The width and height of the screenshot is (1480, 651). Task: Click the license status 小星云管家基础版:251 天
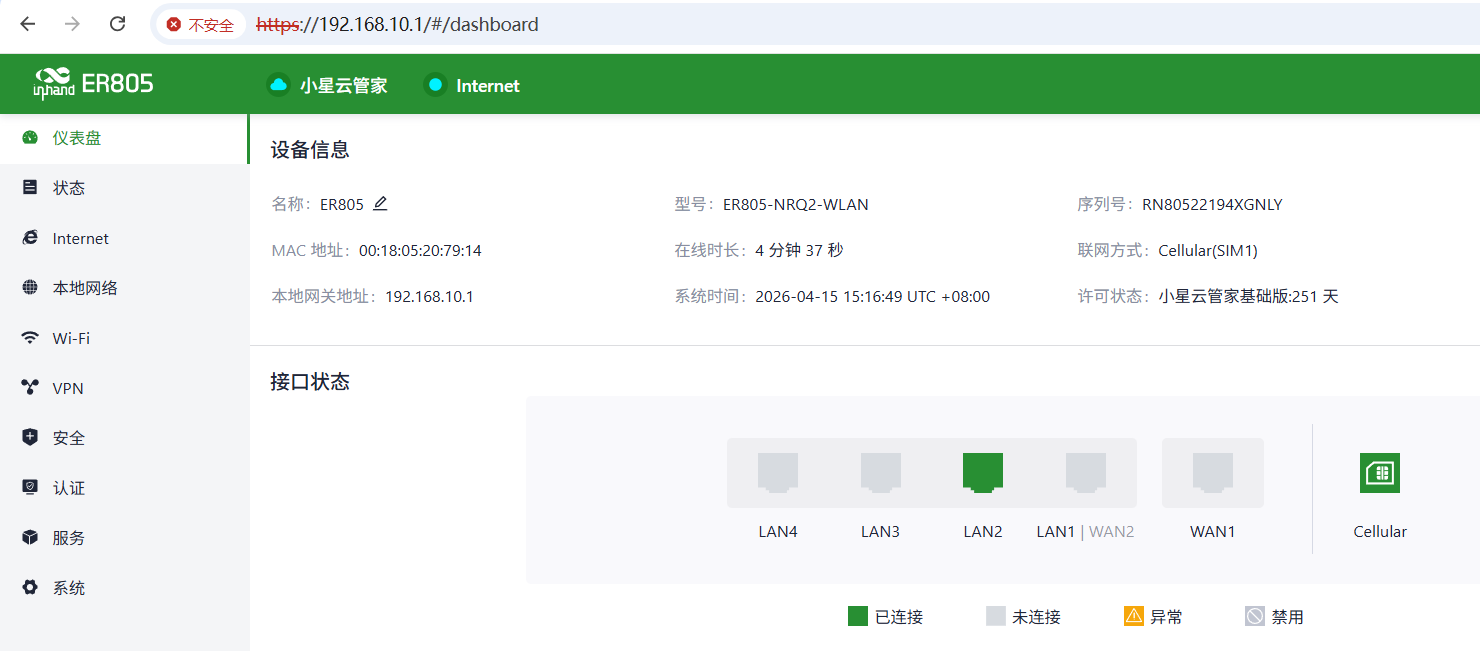pos(1248,296)
